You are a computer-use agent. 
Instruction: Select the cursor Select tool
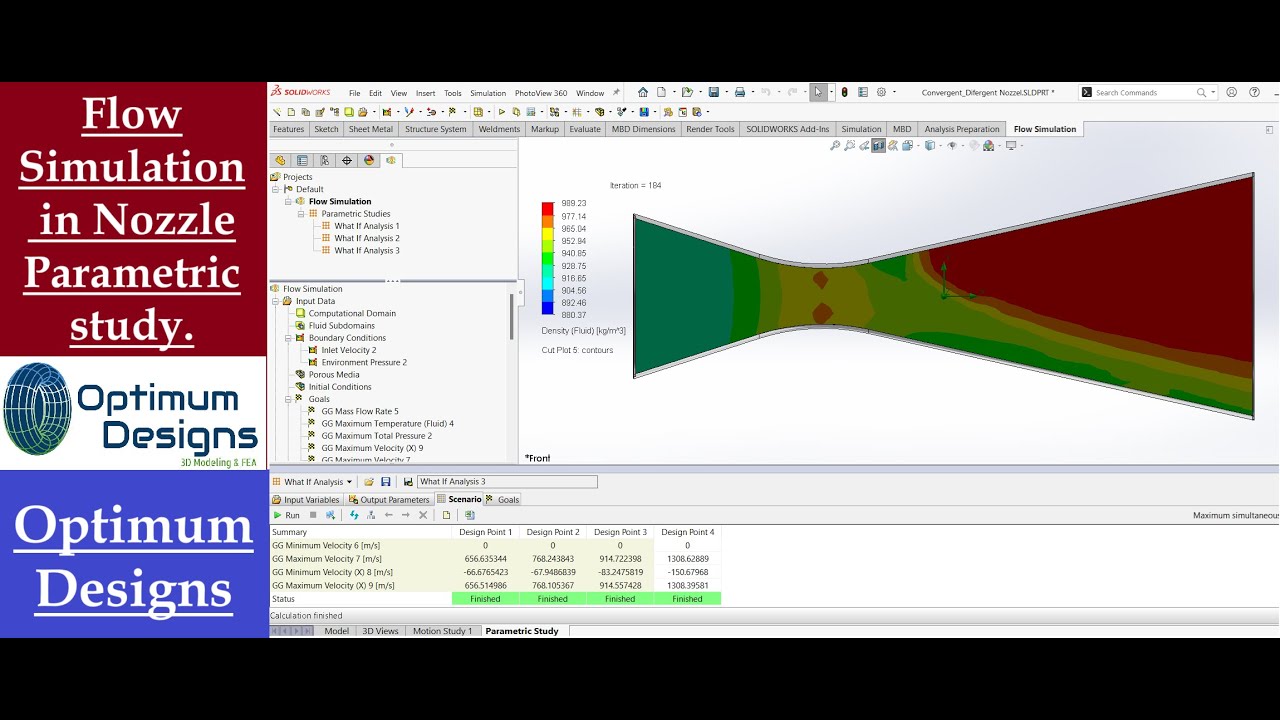[818, 92]
